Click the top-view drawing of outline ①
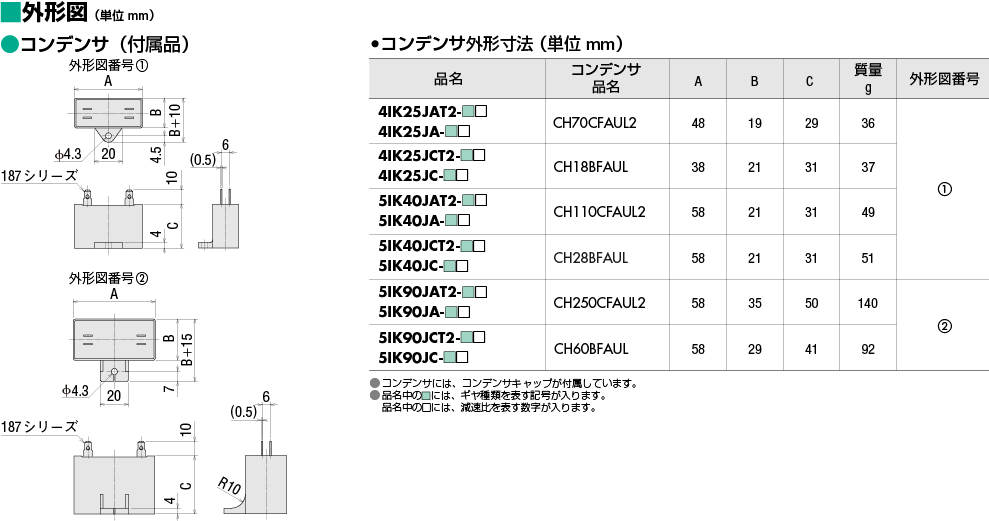 [111, 110]
